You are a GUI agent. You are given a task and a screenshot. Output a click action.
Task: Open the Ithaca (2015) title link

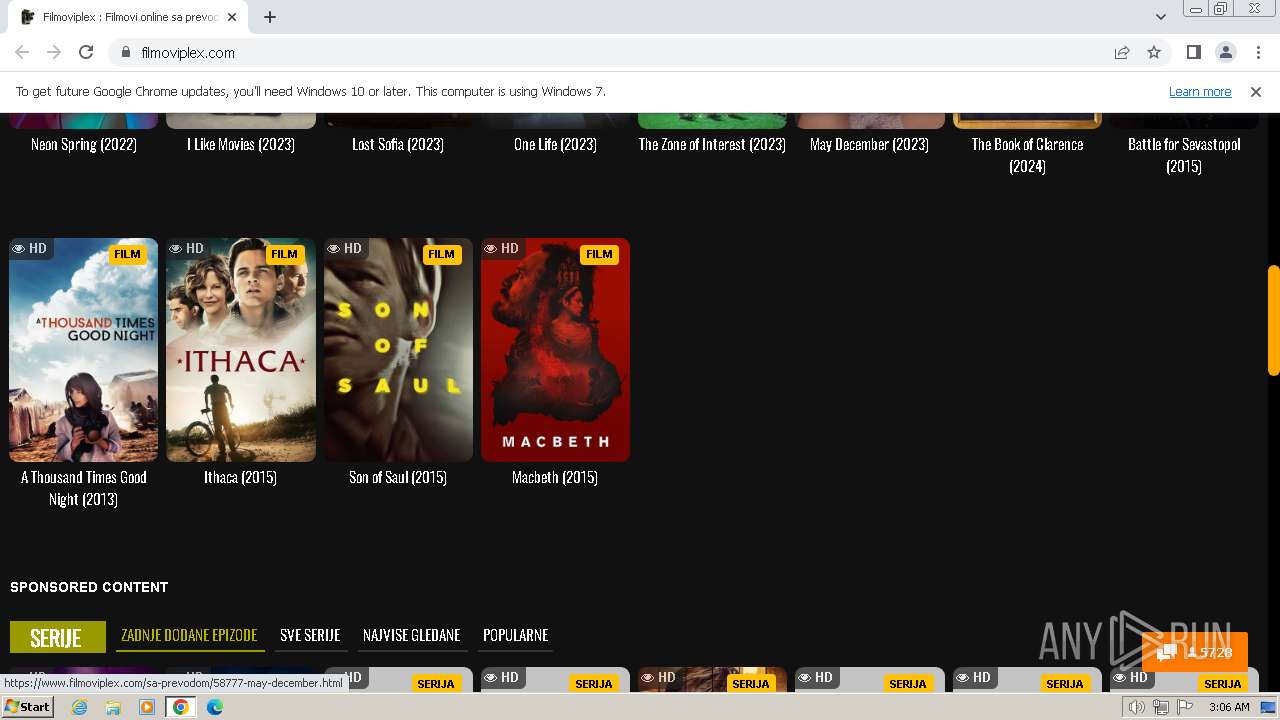click(x=240, y=477)
